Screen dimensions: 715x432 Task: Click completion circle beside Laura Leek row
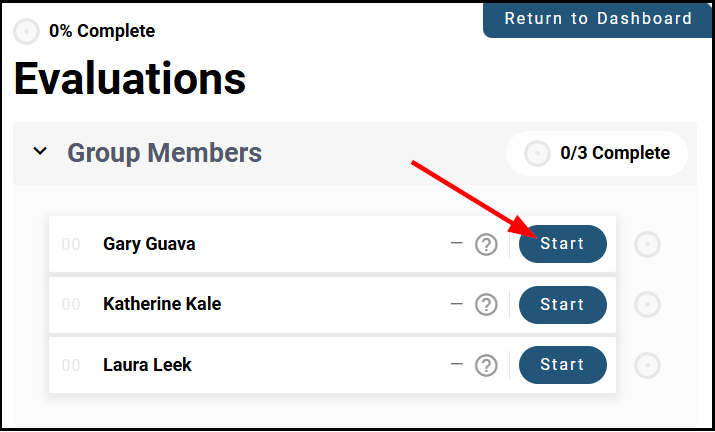tap(648, 365)
